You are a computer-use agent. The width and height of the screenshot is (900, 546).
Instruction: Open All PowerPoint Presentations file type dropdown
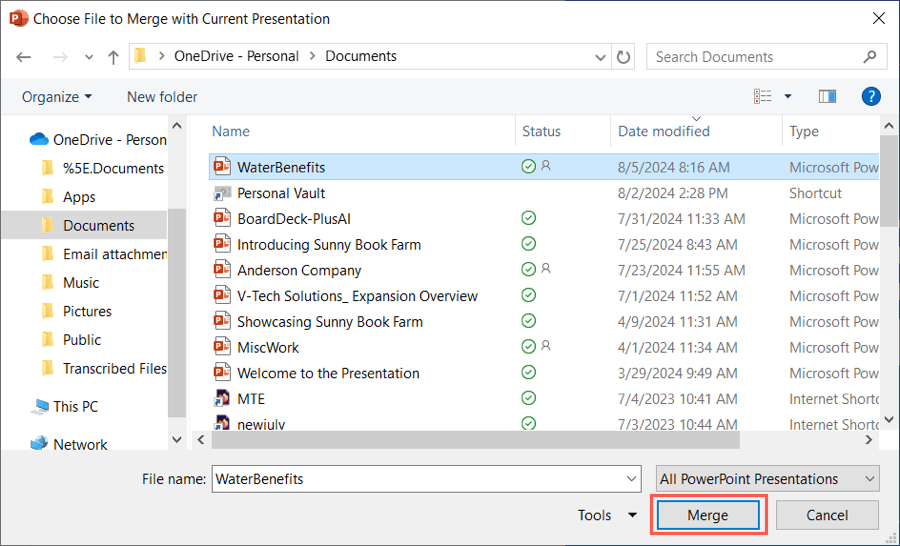tap(767, 479)
